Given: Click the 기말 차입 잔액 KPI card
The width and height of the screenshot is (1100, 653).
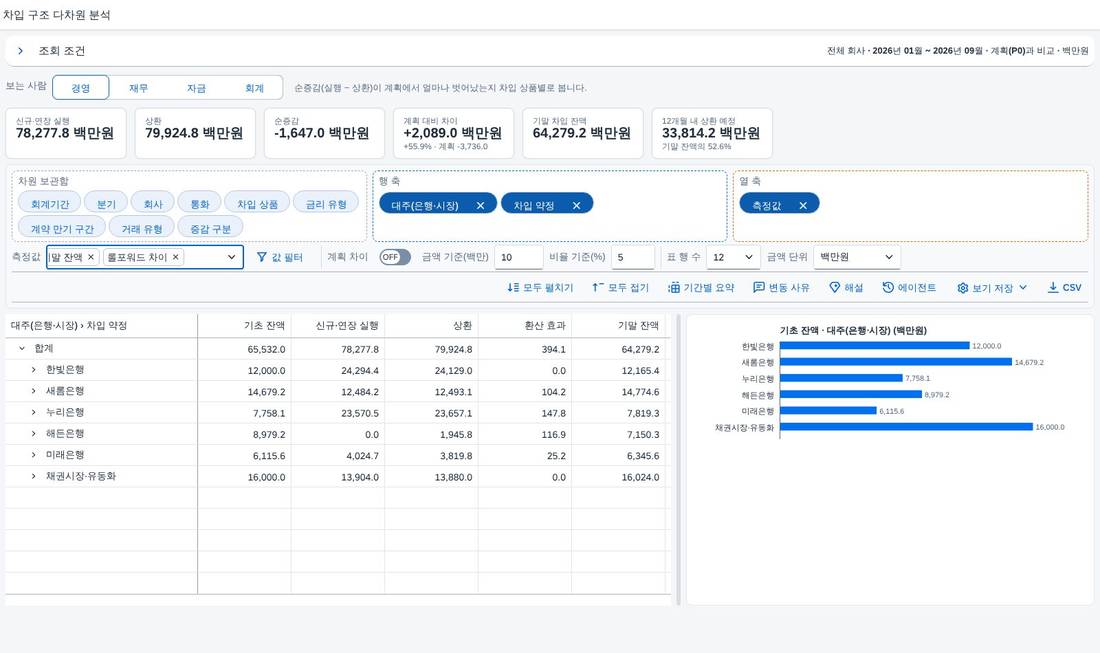Looking at the screenshot, I should (582, 133).
